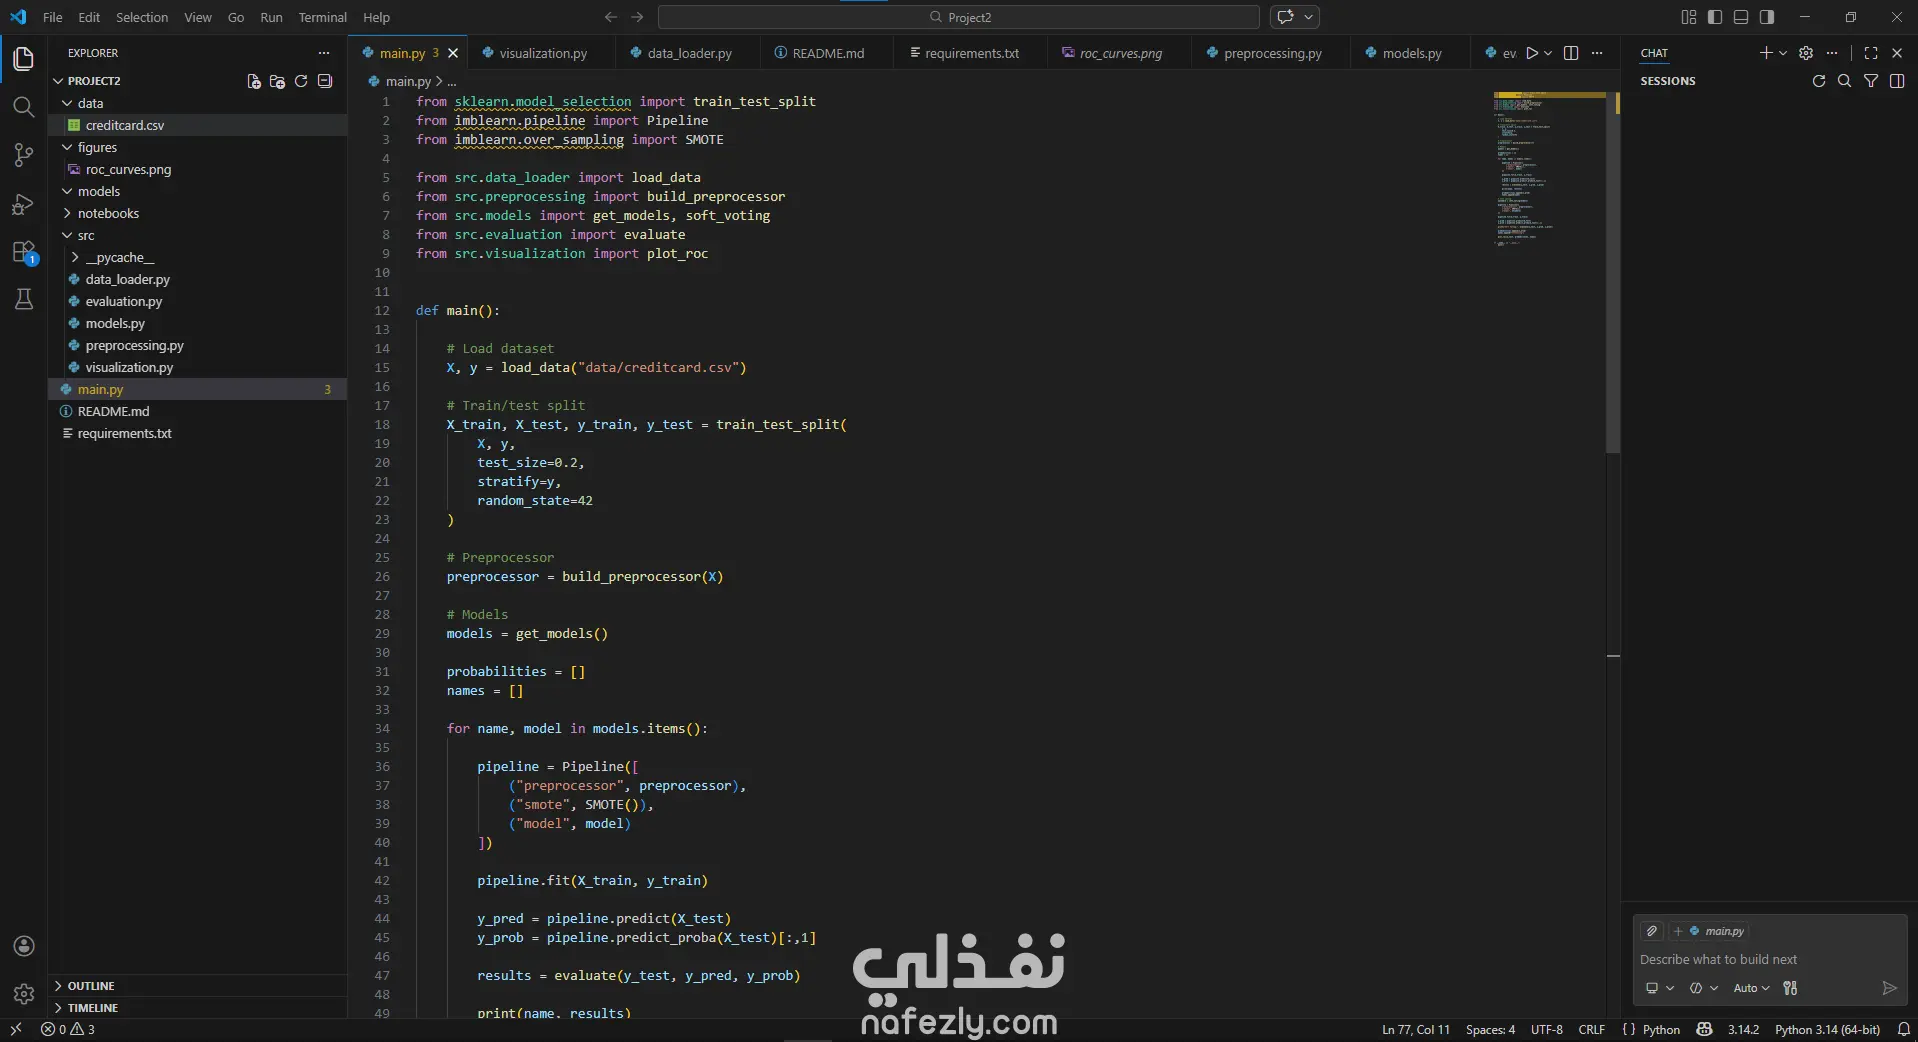The width and height of the screenshot is (1918, 1042).
Task: Open Go to Line via Ln 77, Col 11
Action: 1415,1029
